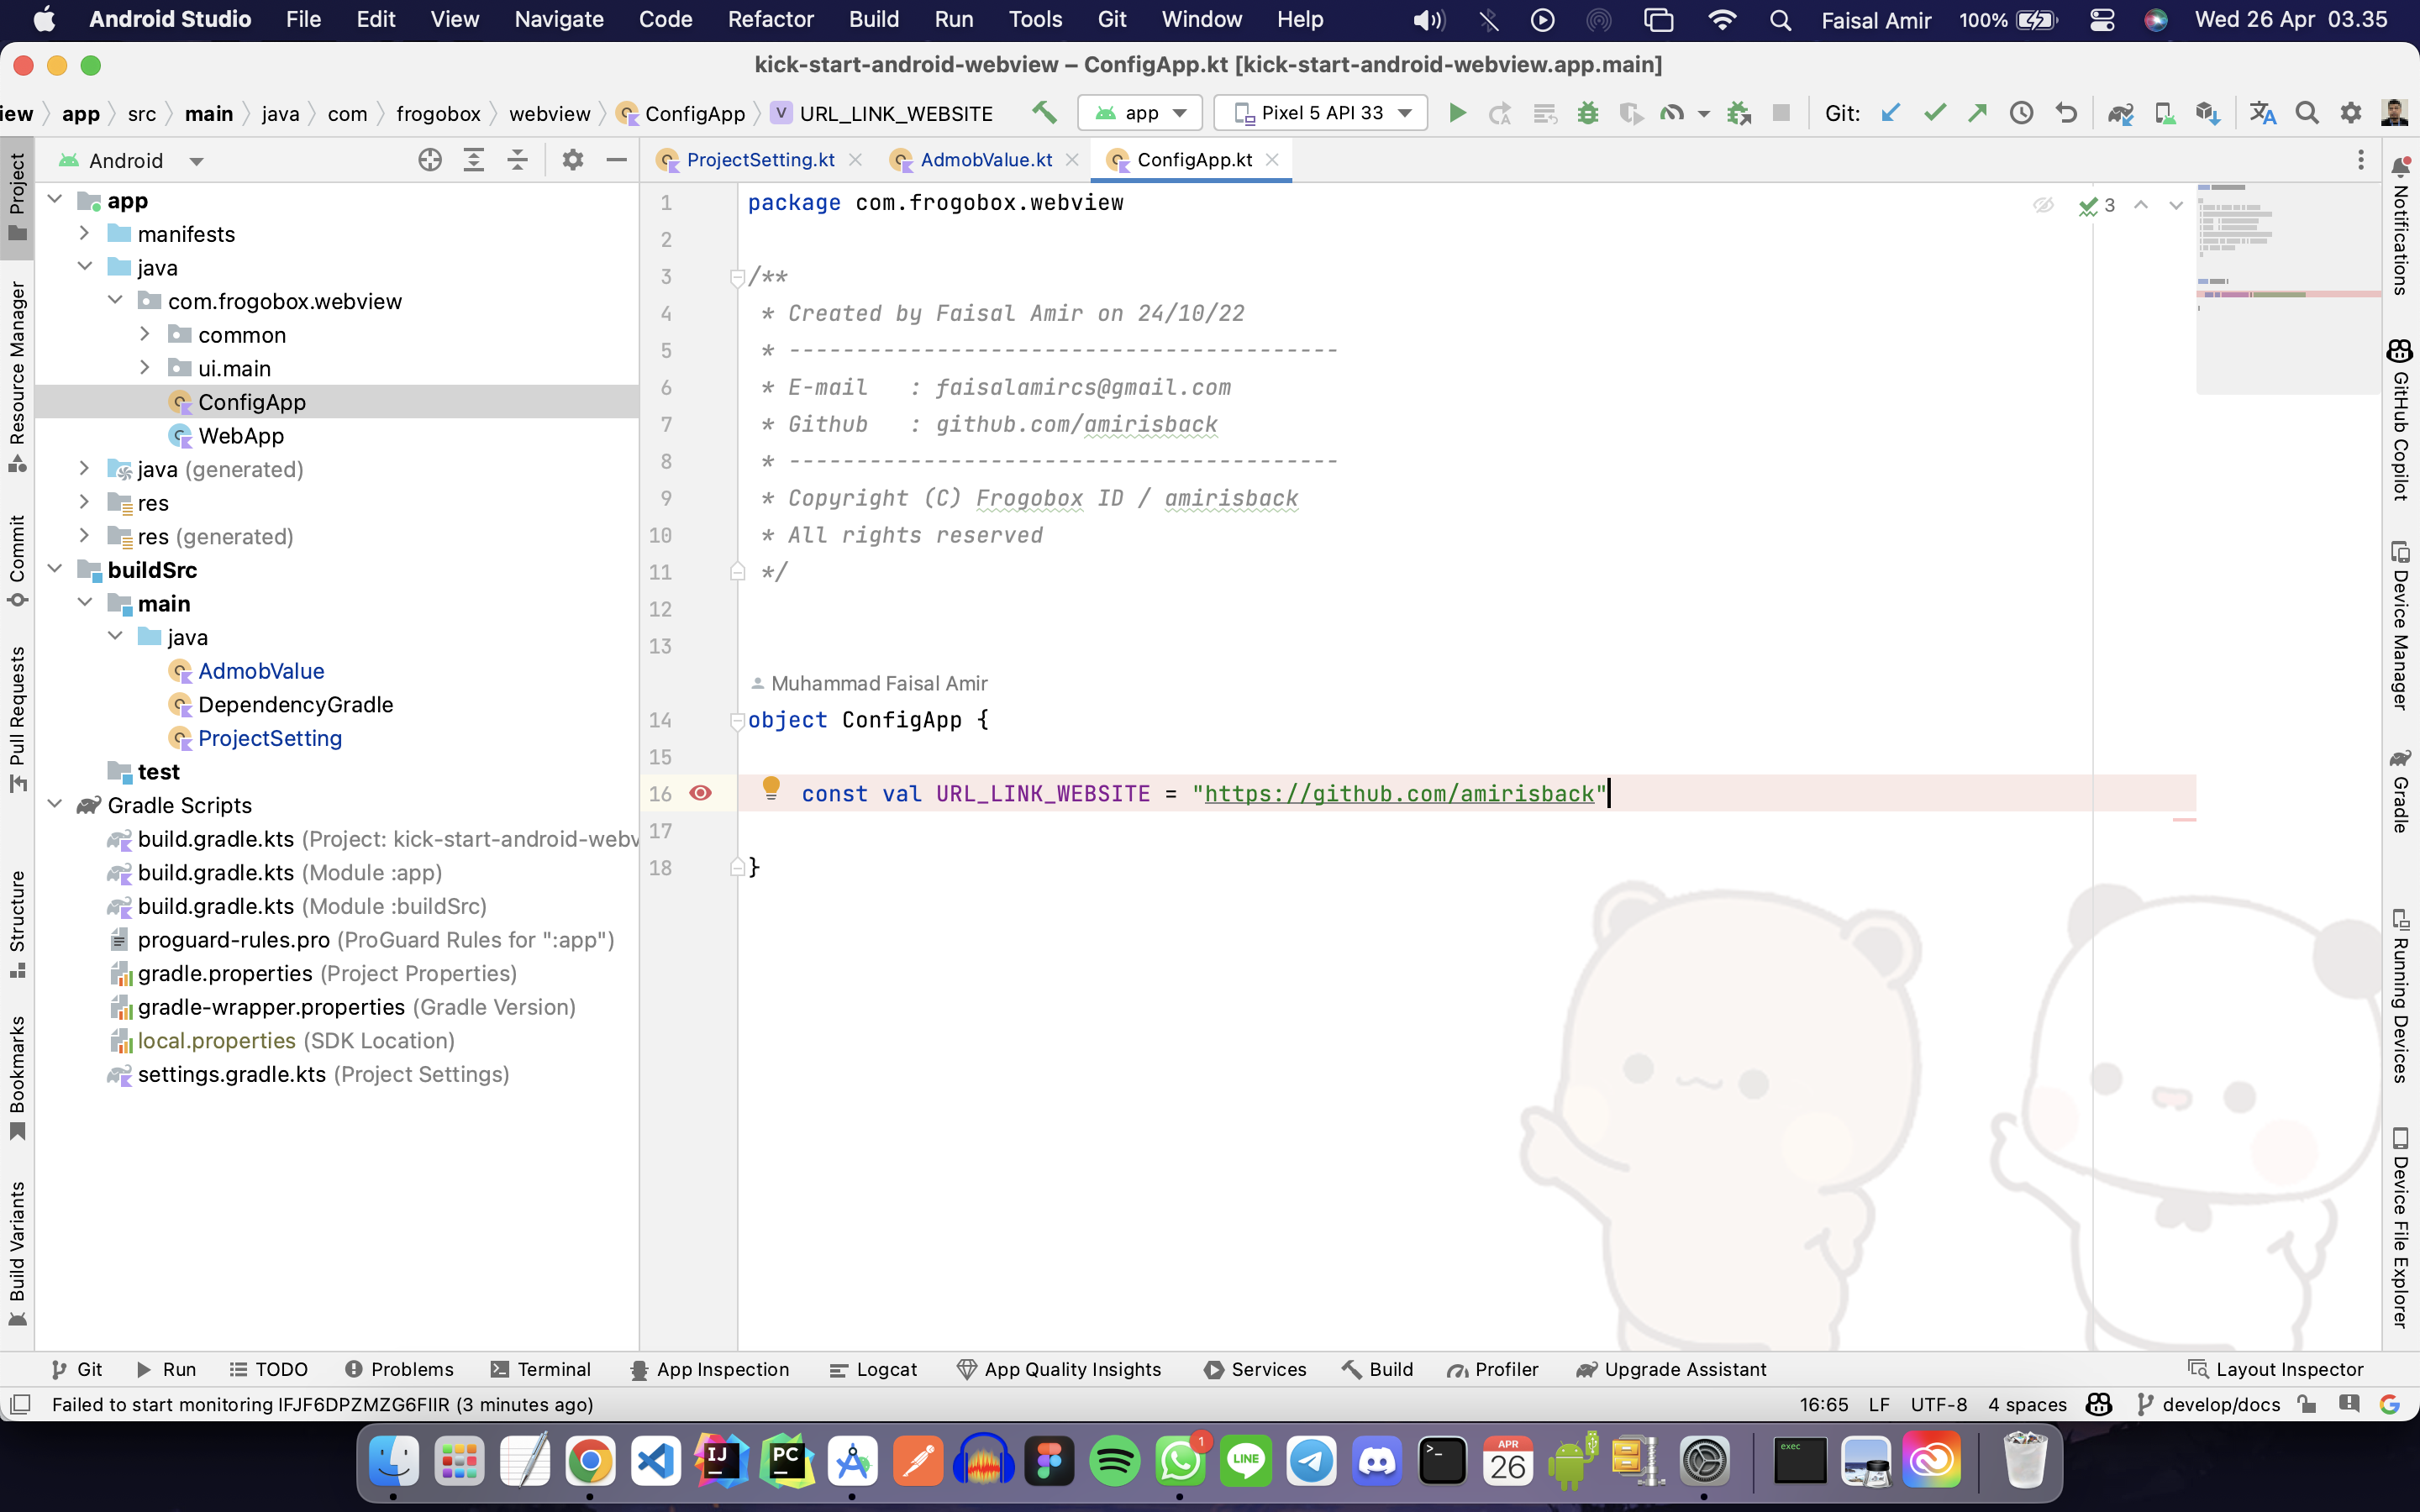2420x1512 pixels.
Task: Open the Pixel 5 API 33 device dropdown
Action: click(1320, 113)
